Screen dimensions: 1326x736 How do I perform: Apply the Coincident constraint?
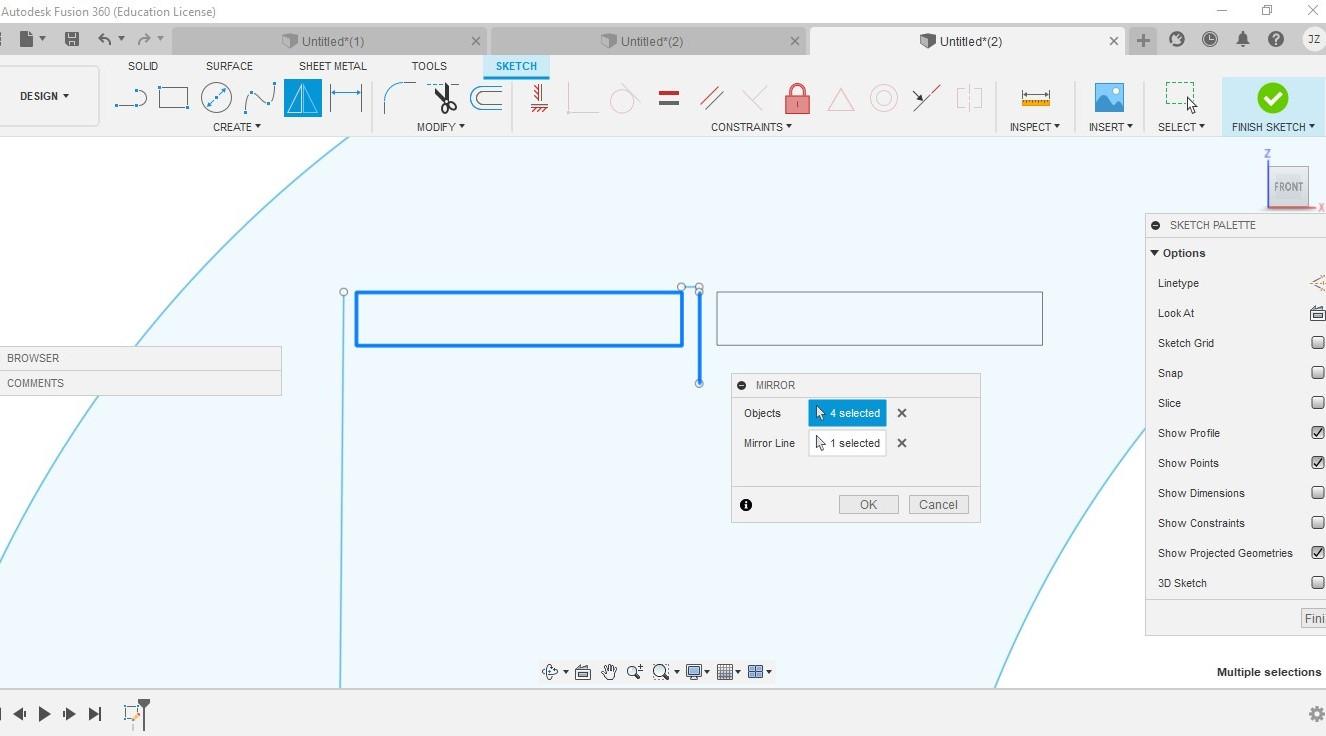[x=582, y=98]
